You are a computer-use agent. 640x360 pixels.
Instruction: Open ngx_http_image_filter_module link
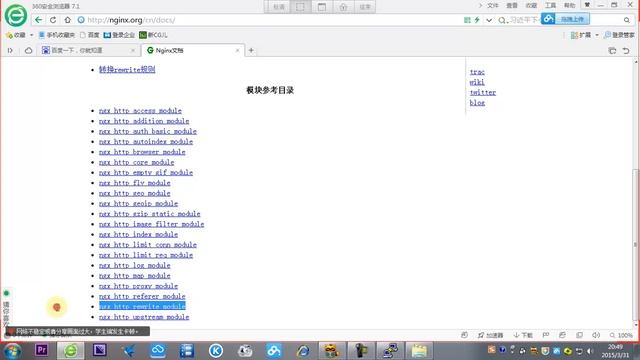click(x=151, y=224)
